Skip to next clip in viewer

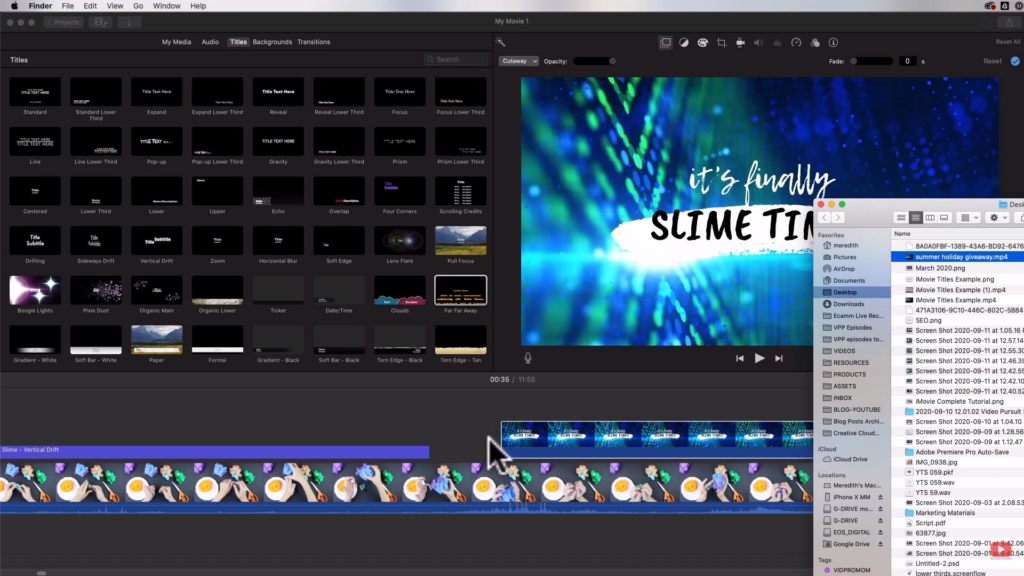point(778,358)
